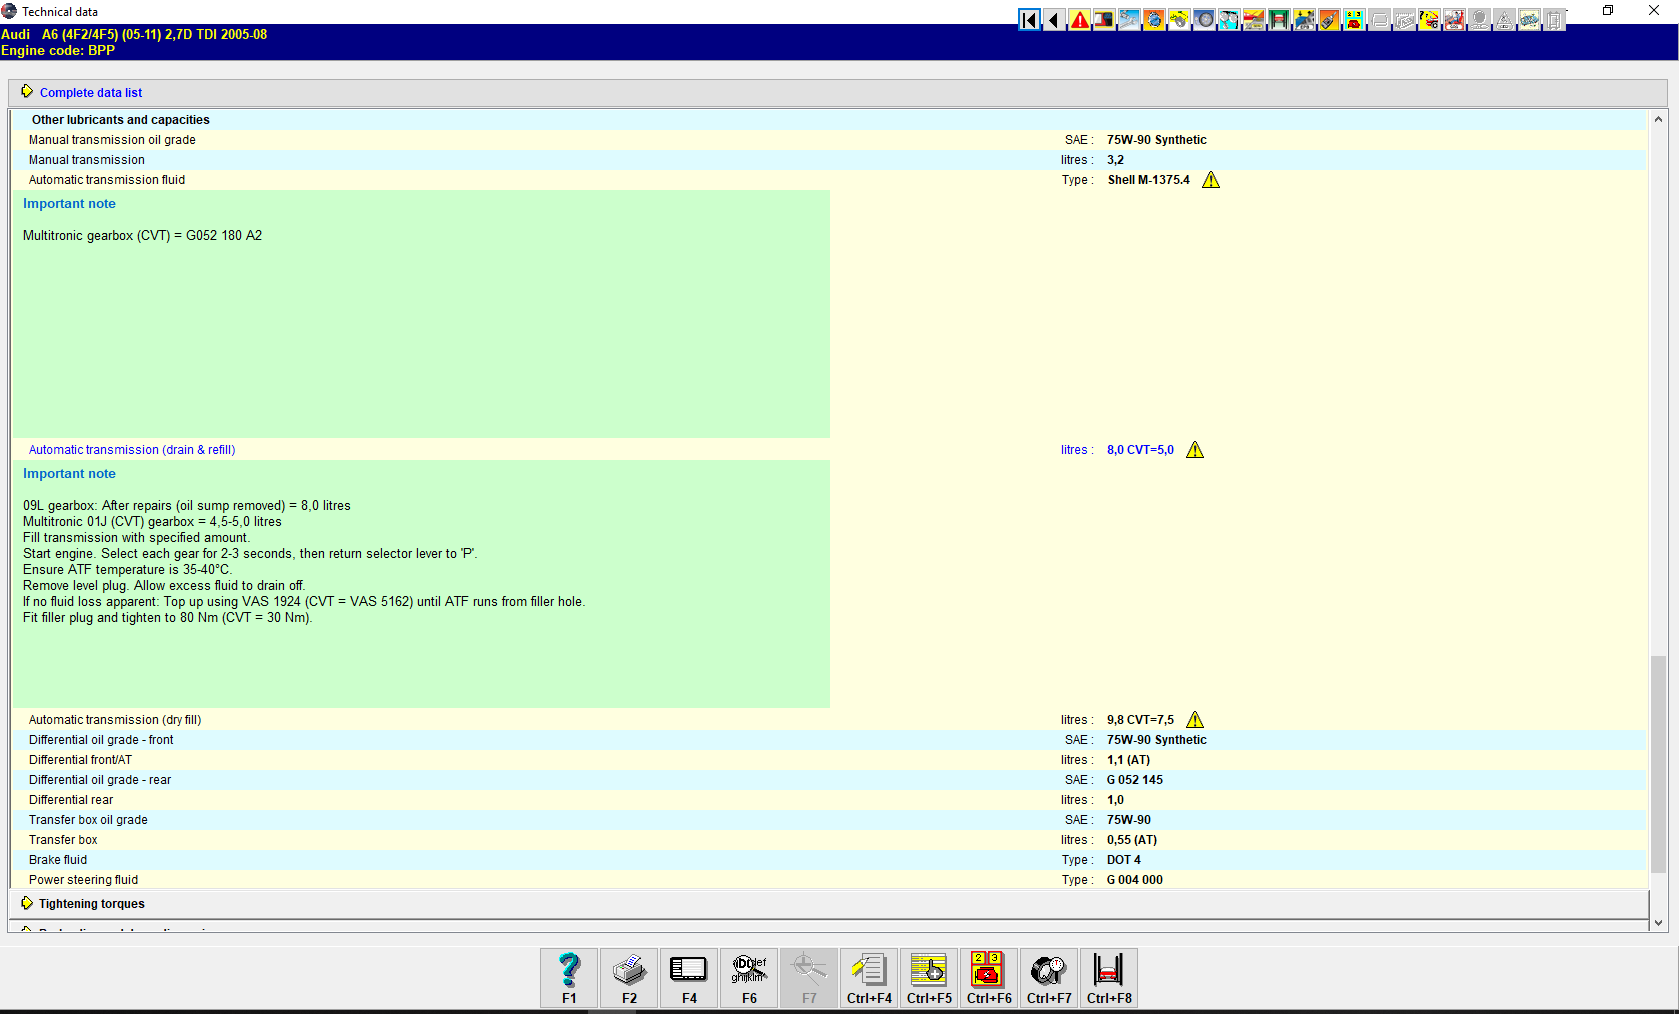Select the Manual transmission oil grade row

[828, 140]
